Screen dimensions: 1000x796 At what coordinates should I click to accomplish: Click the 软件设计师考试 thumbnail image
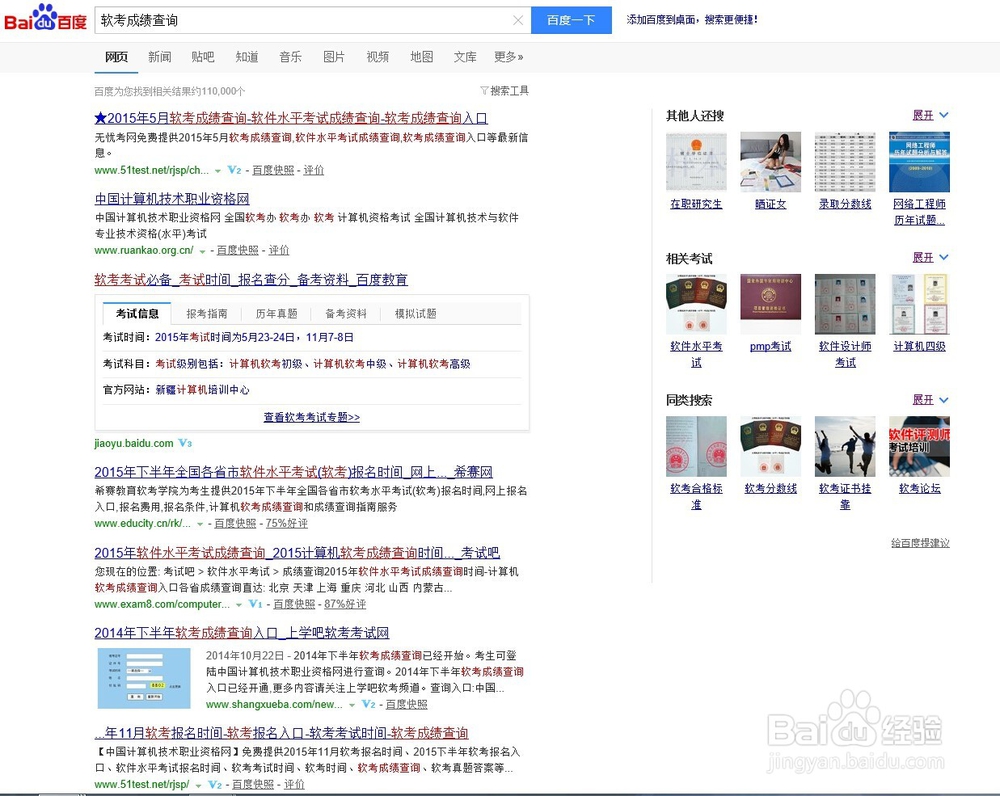[845, 304]
